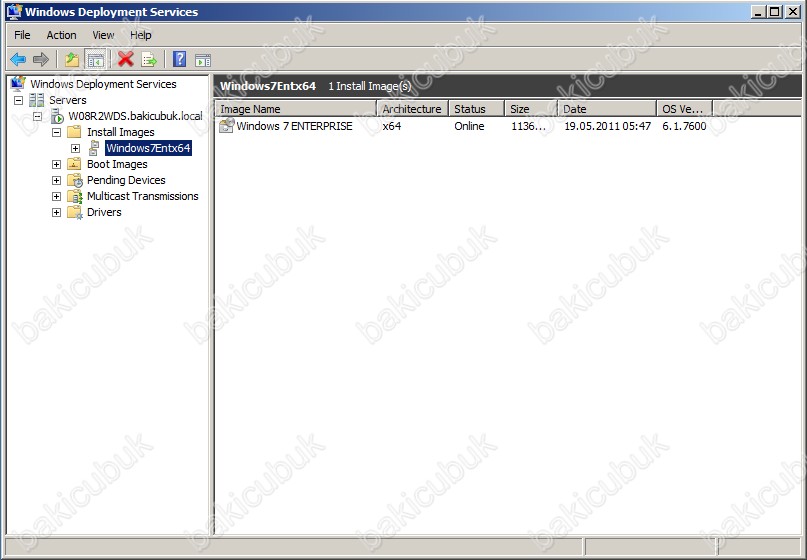Collapse the Install Images node
This screenshot has height=560, width=807.
[x=57, y=132]
